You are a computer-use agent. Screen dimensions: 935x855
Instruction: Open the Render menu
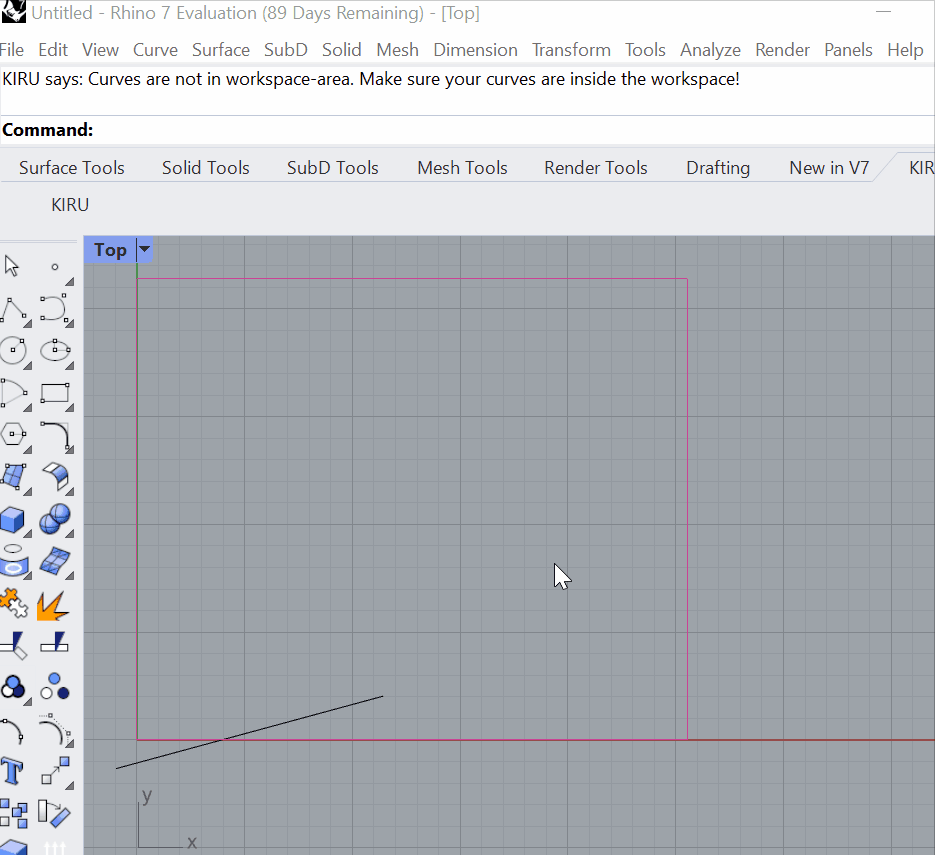click(782, 49)
